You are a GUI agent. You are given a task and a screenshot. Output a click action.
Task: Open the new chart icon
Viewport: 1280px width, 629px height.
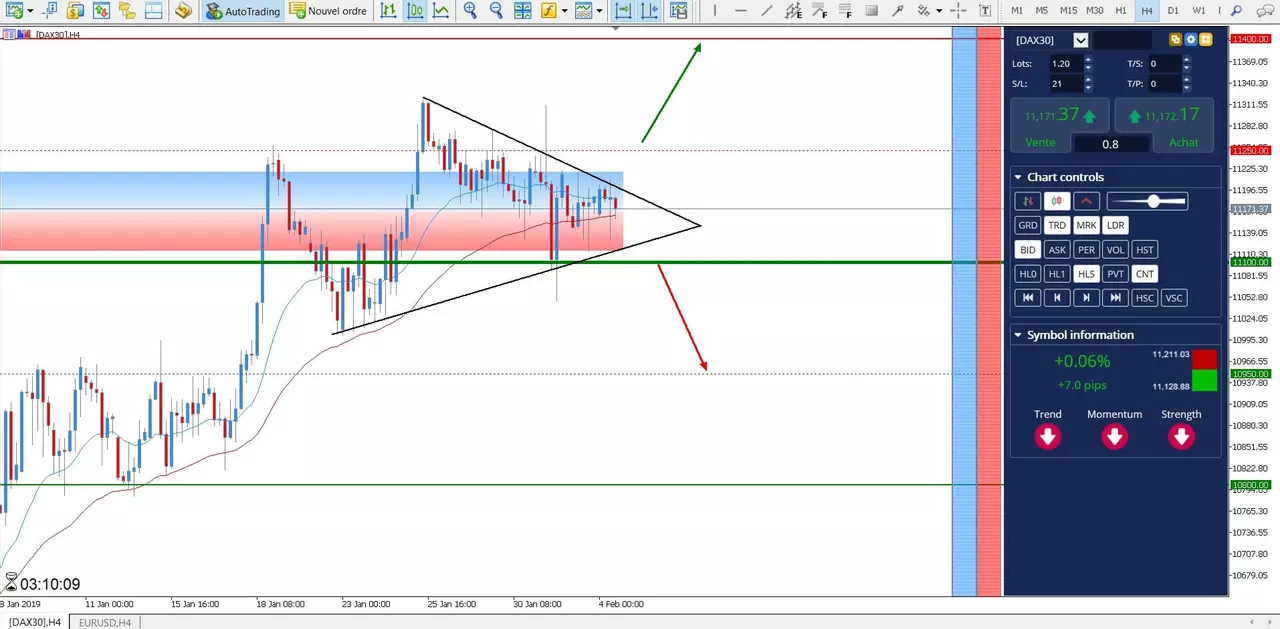14,11
